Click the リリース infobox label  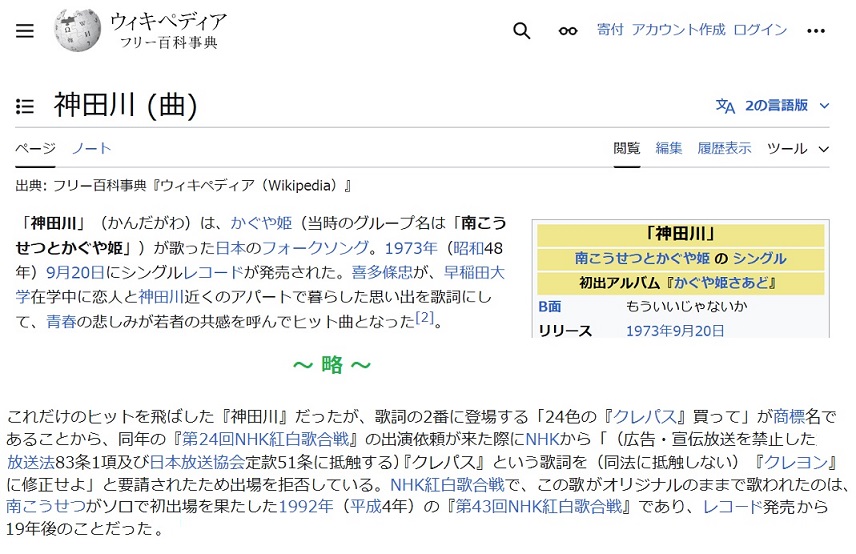565,330
